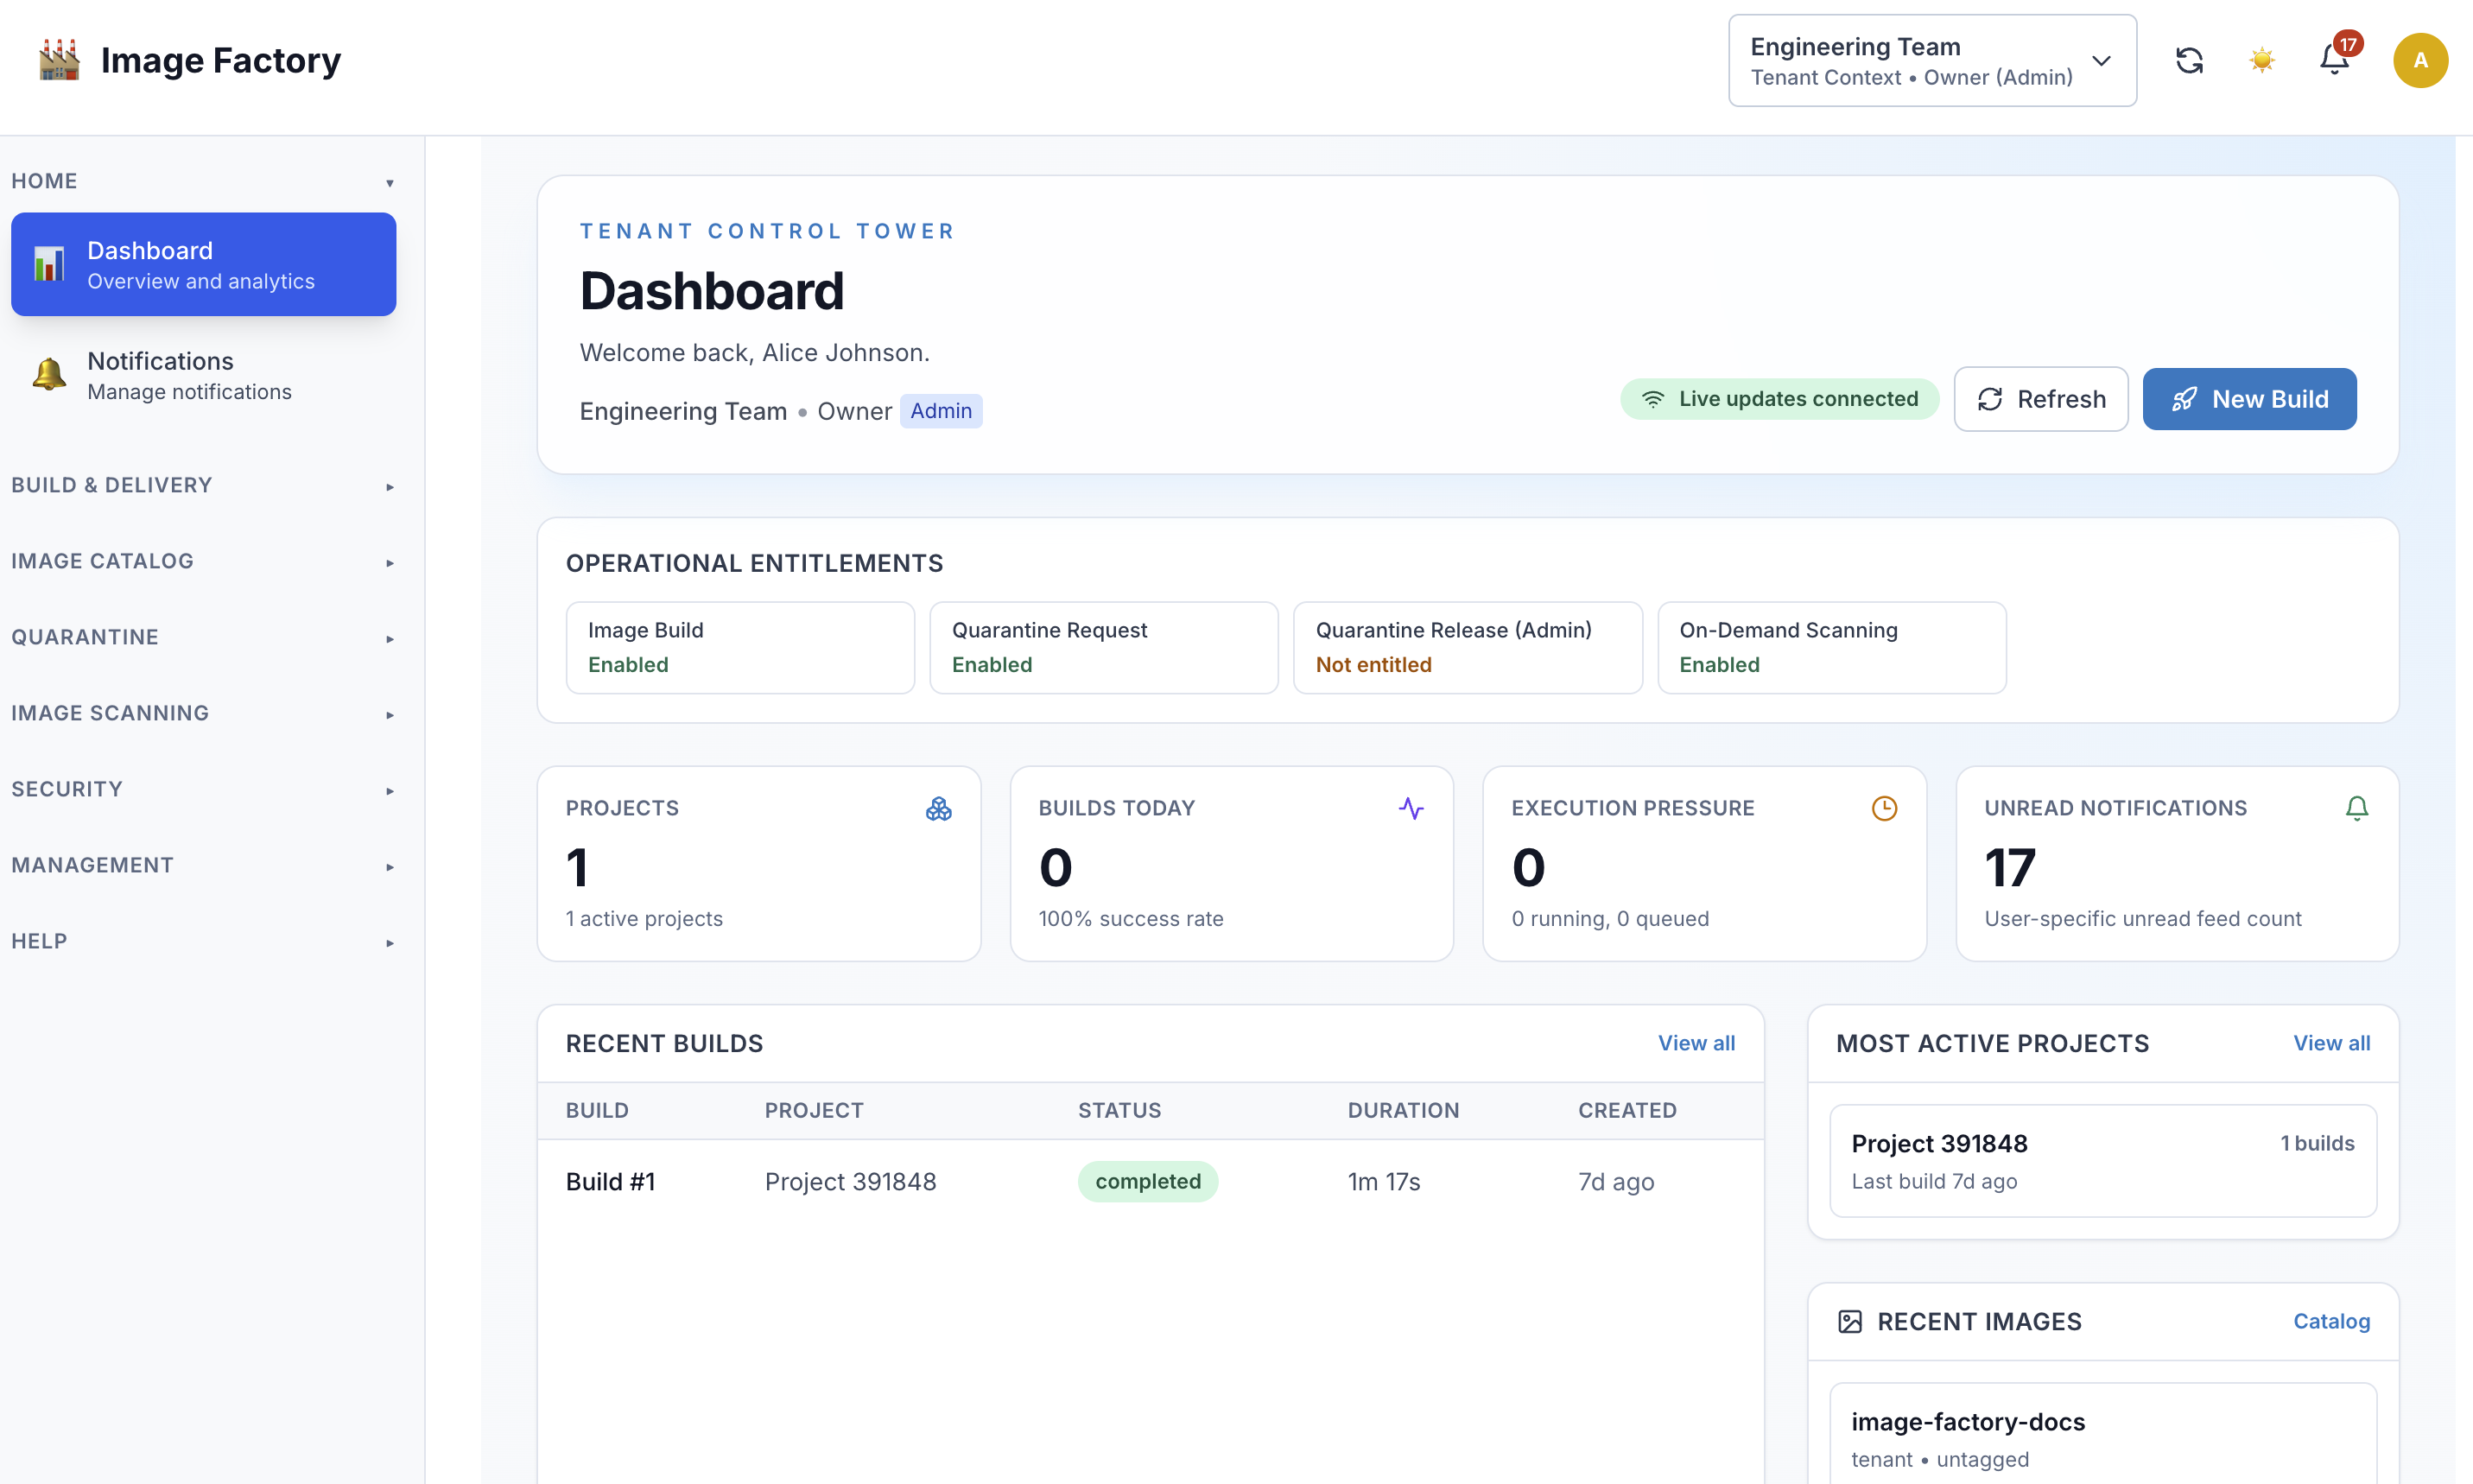Screen dimensions: 2473x1484
Task: Click the image icon next to Recent Images
Action: pos(1853,1321)
